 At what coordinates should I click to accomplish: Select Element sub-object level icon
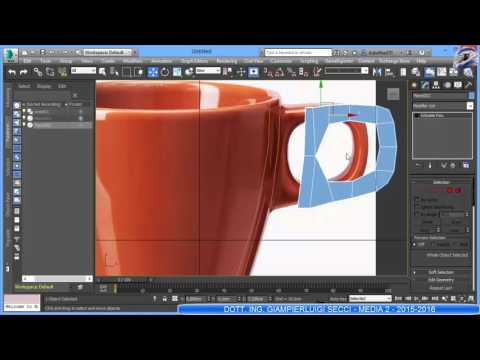click(x=458, y=190)
